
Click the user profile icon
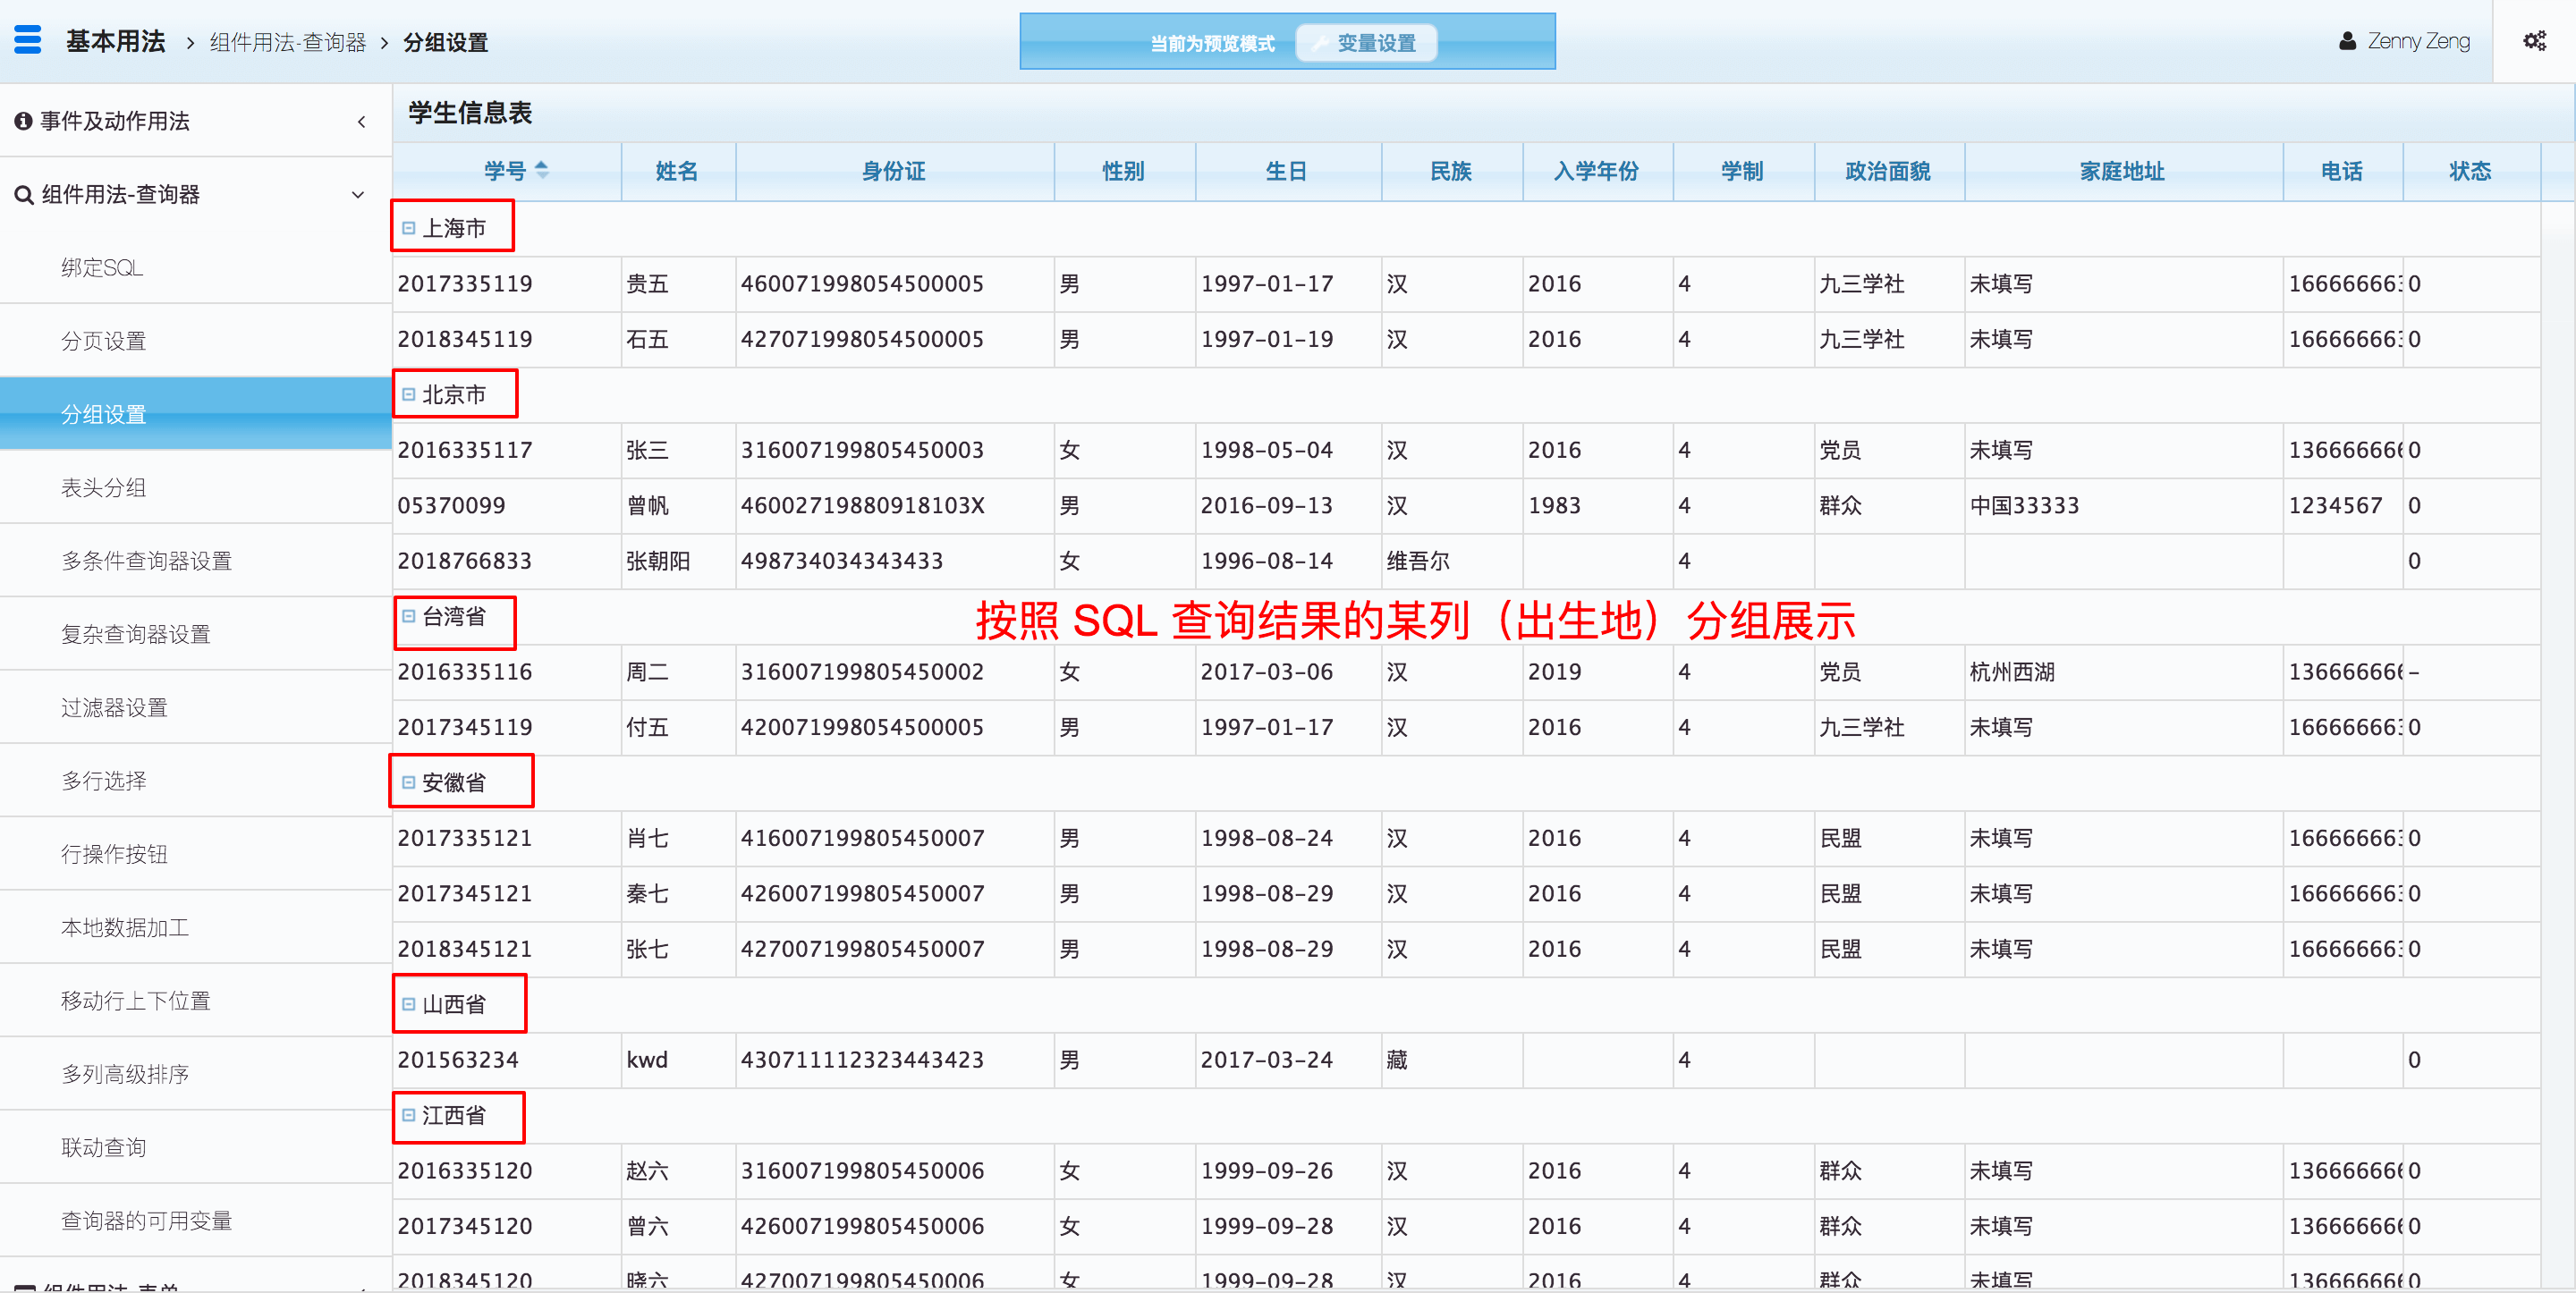2347,41
